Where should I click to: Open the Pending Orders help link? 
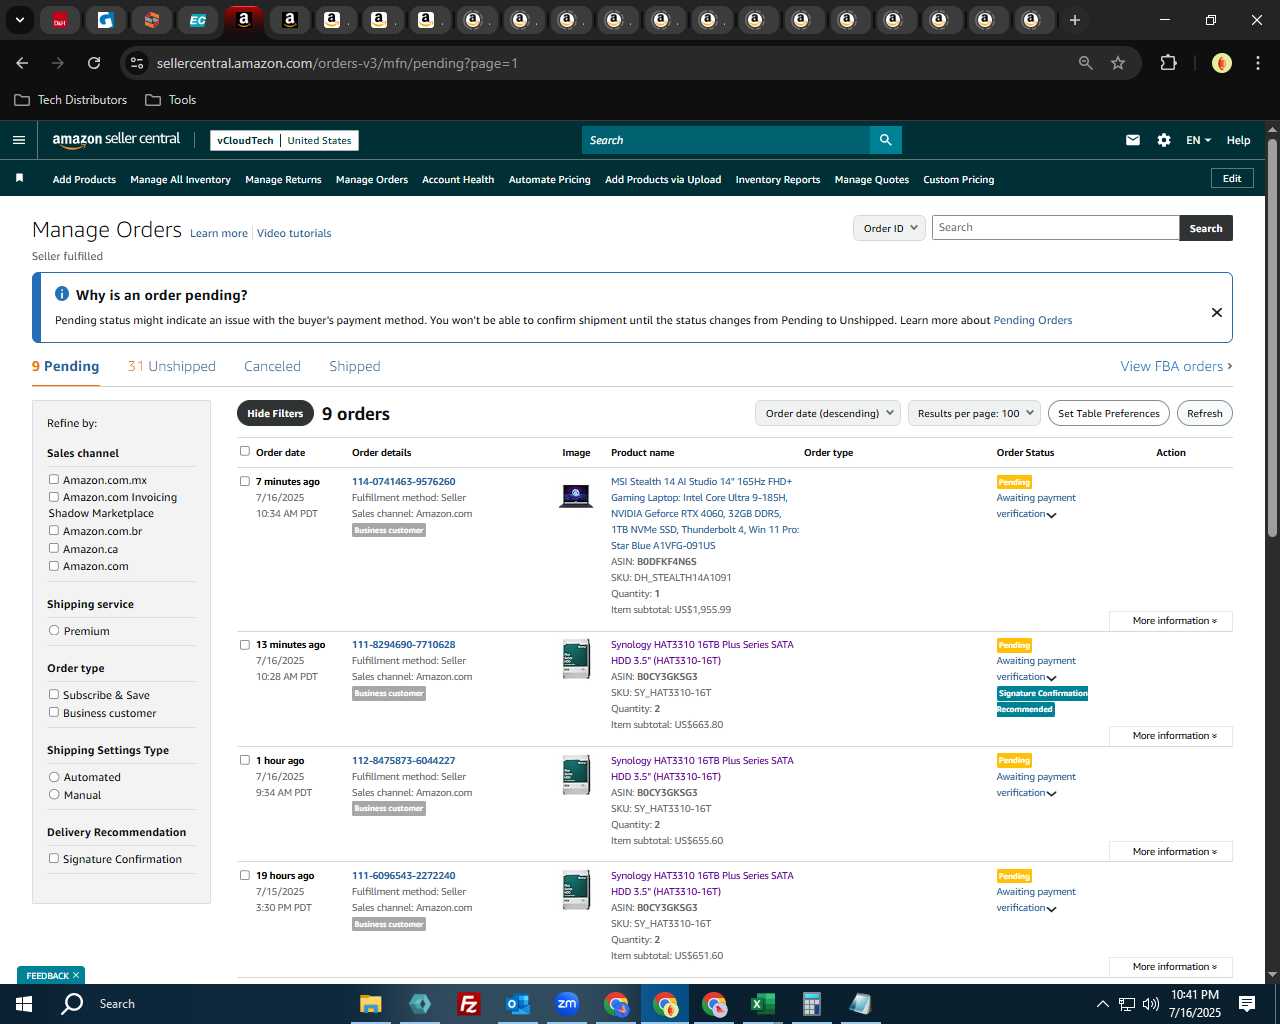pos(1032,320)
